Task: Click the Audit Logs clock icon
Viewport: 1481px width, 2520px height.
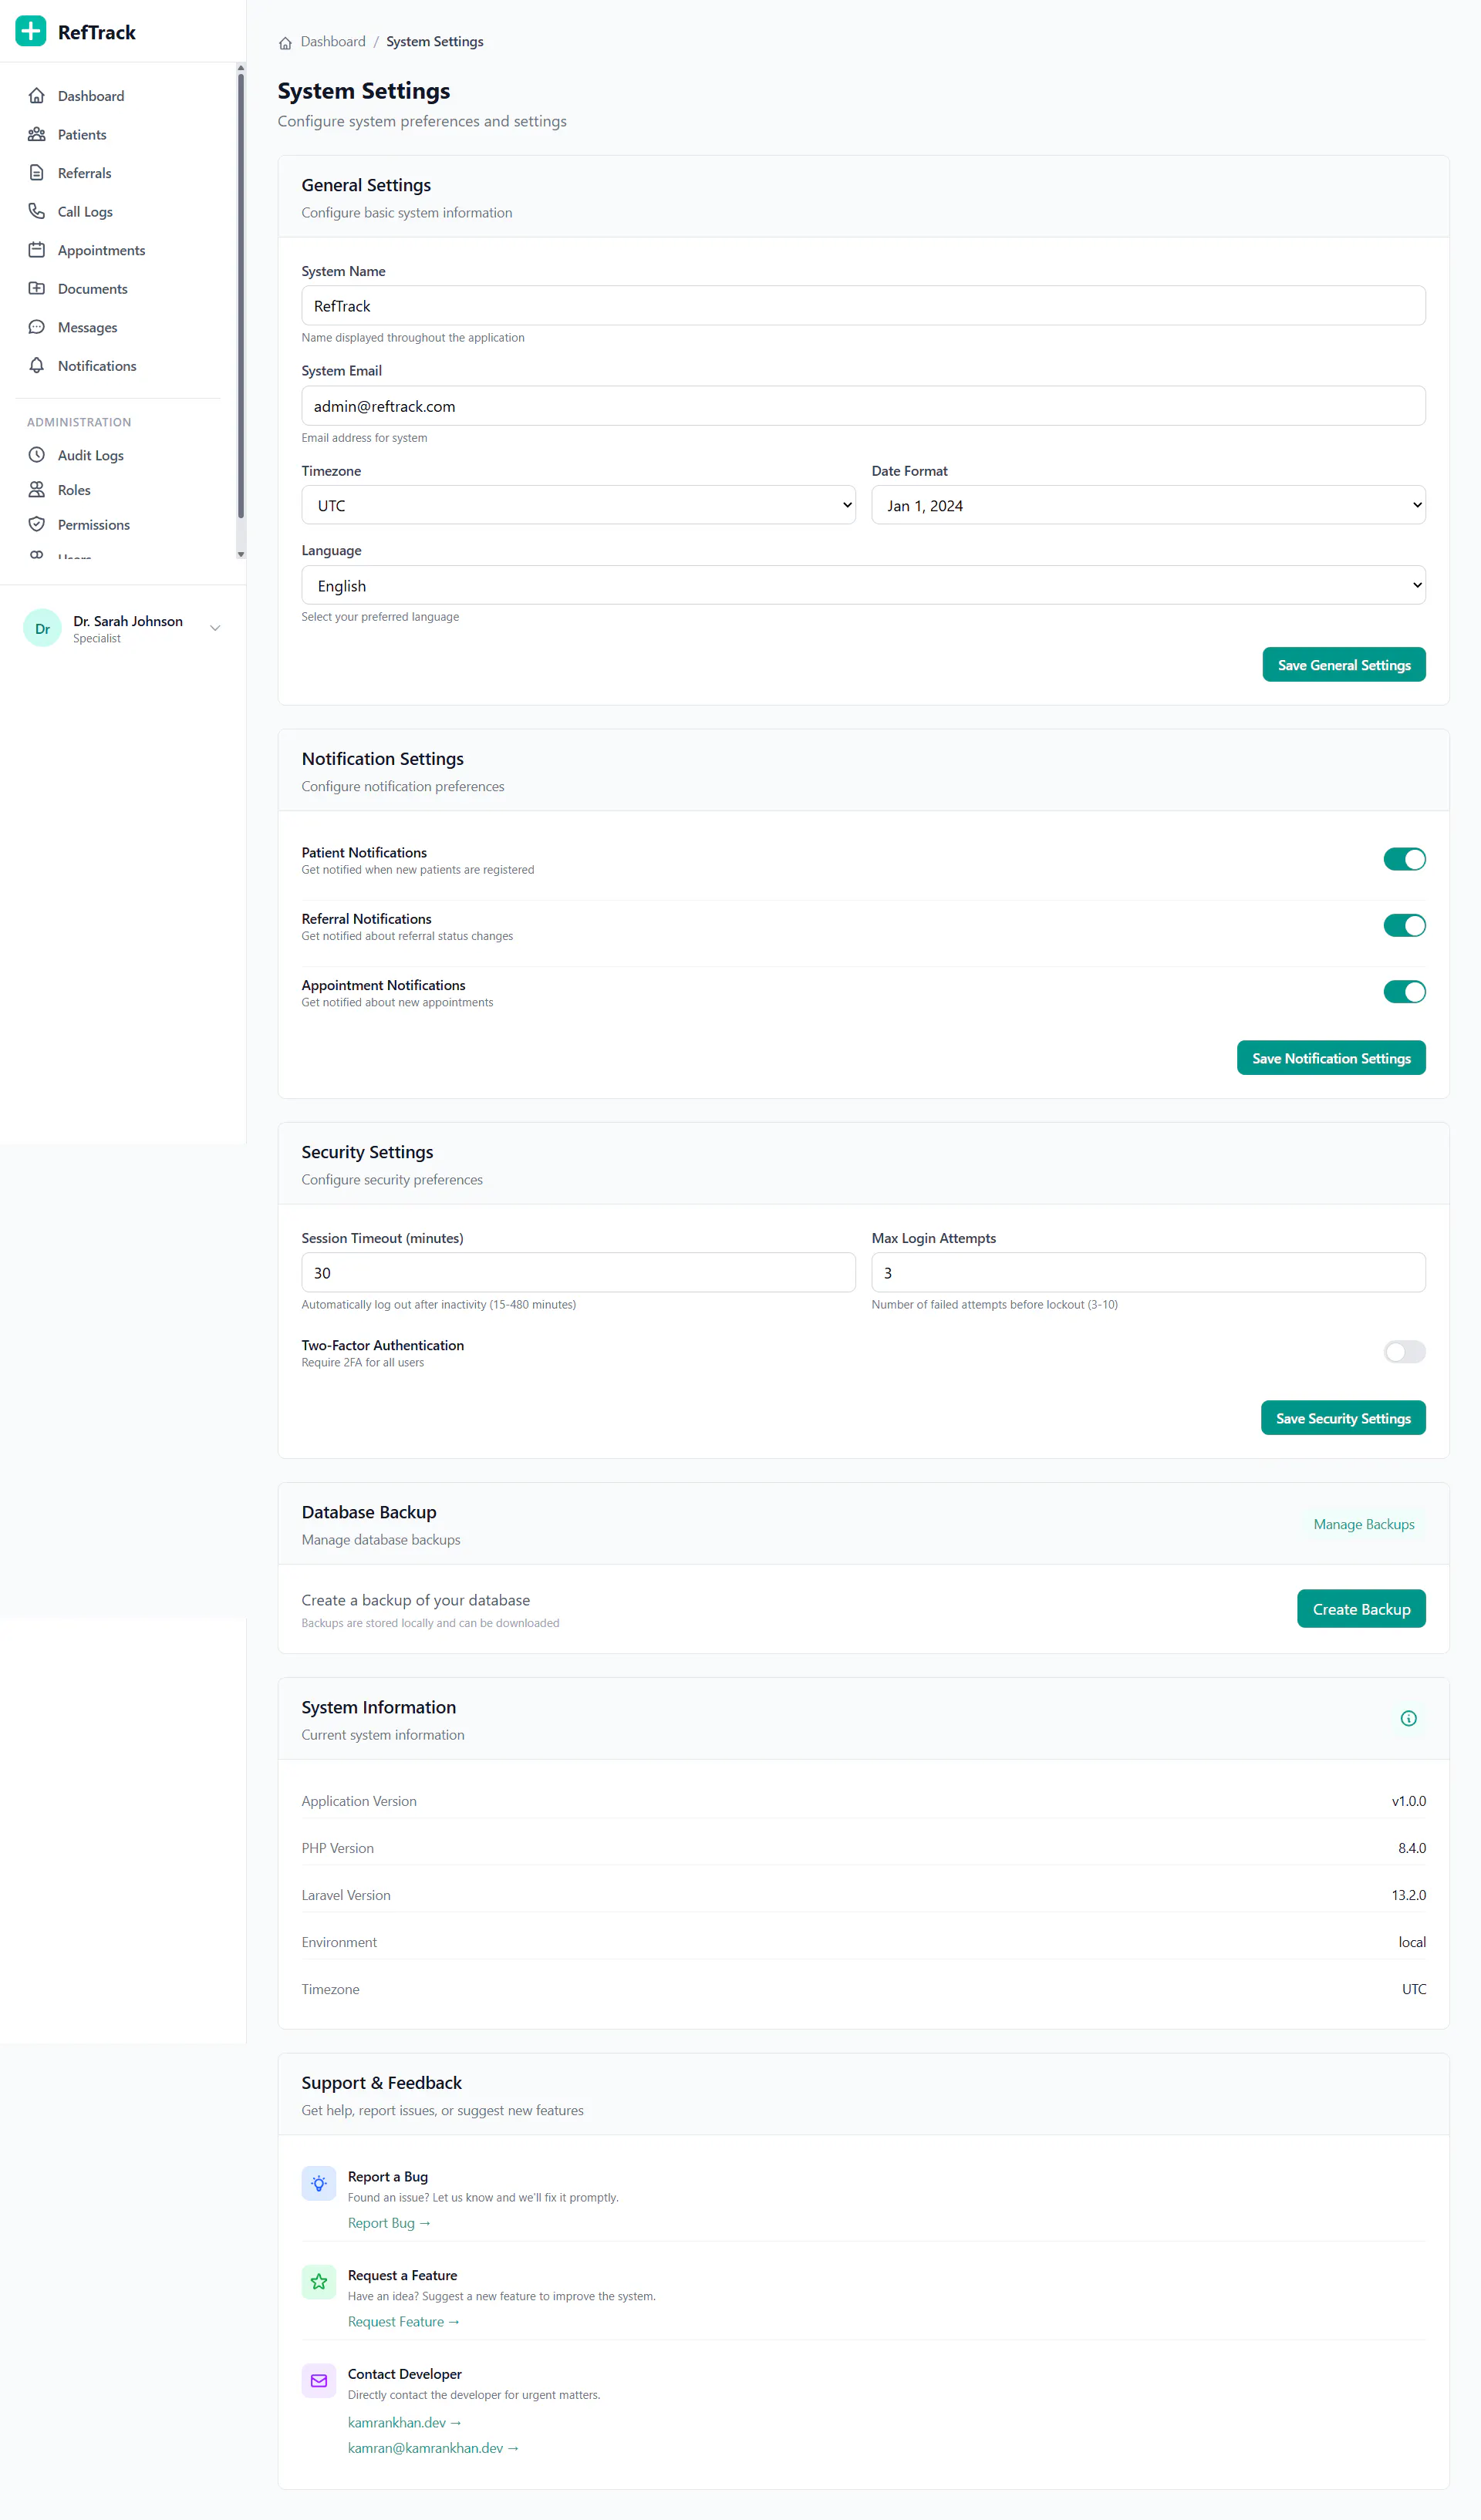Action: pyautogui.click(x=37, y=455)
